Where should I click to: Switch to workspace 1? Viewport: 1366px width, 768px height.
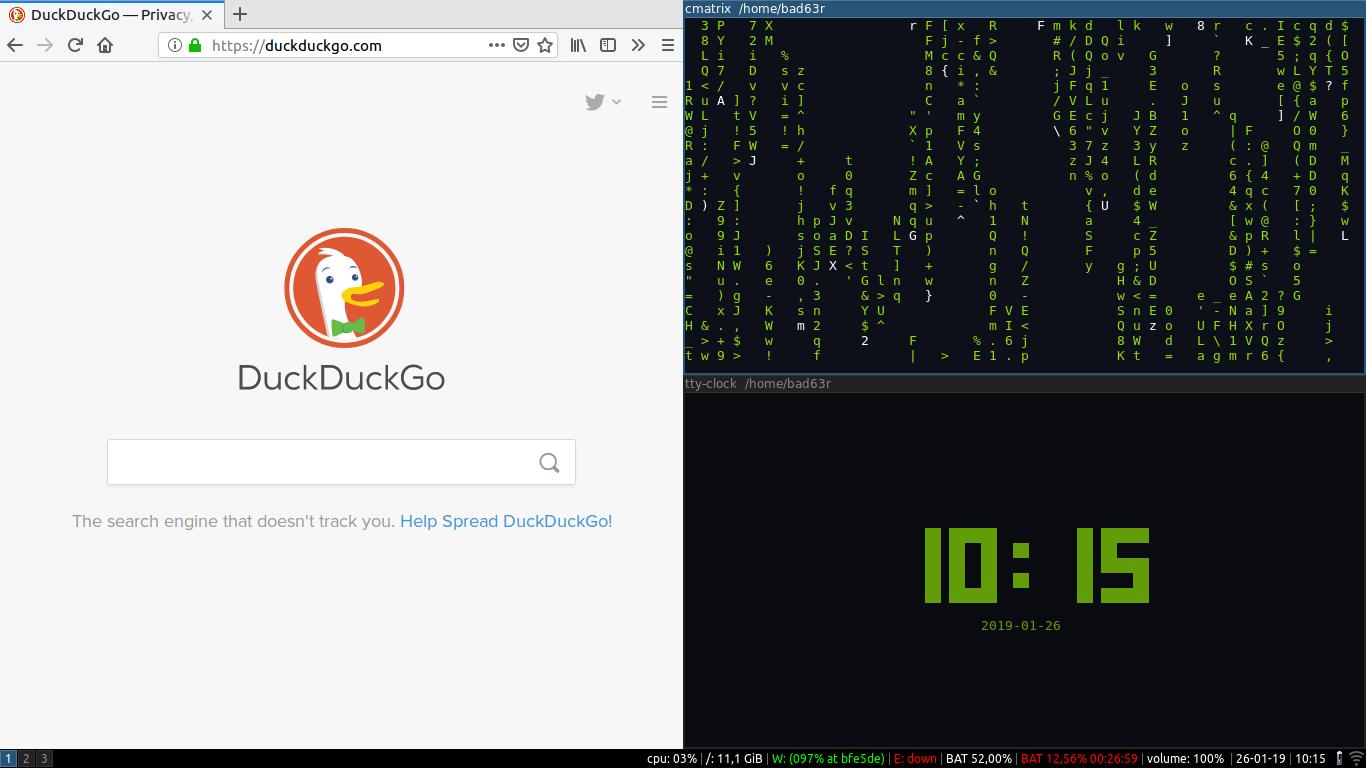(x=8, y=759)
